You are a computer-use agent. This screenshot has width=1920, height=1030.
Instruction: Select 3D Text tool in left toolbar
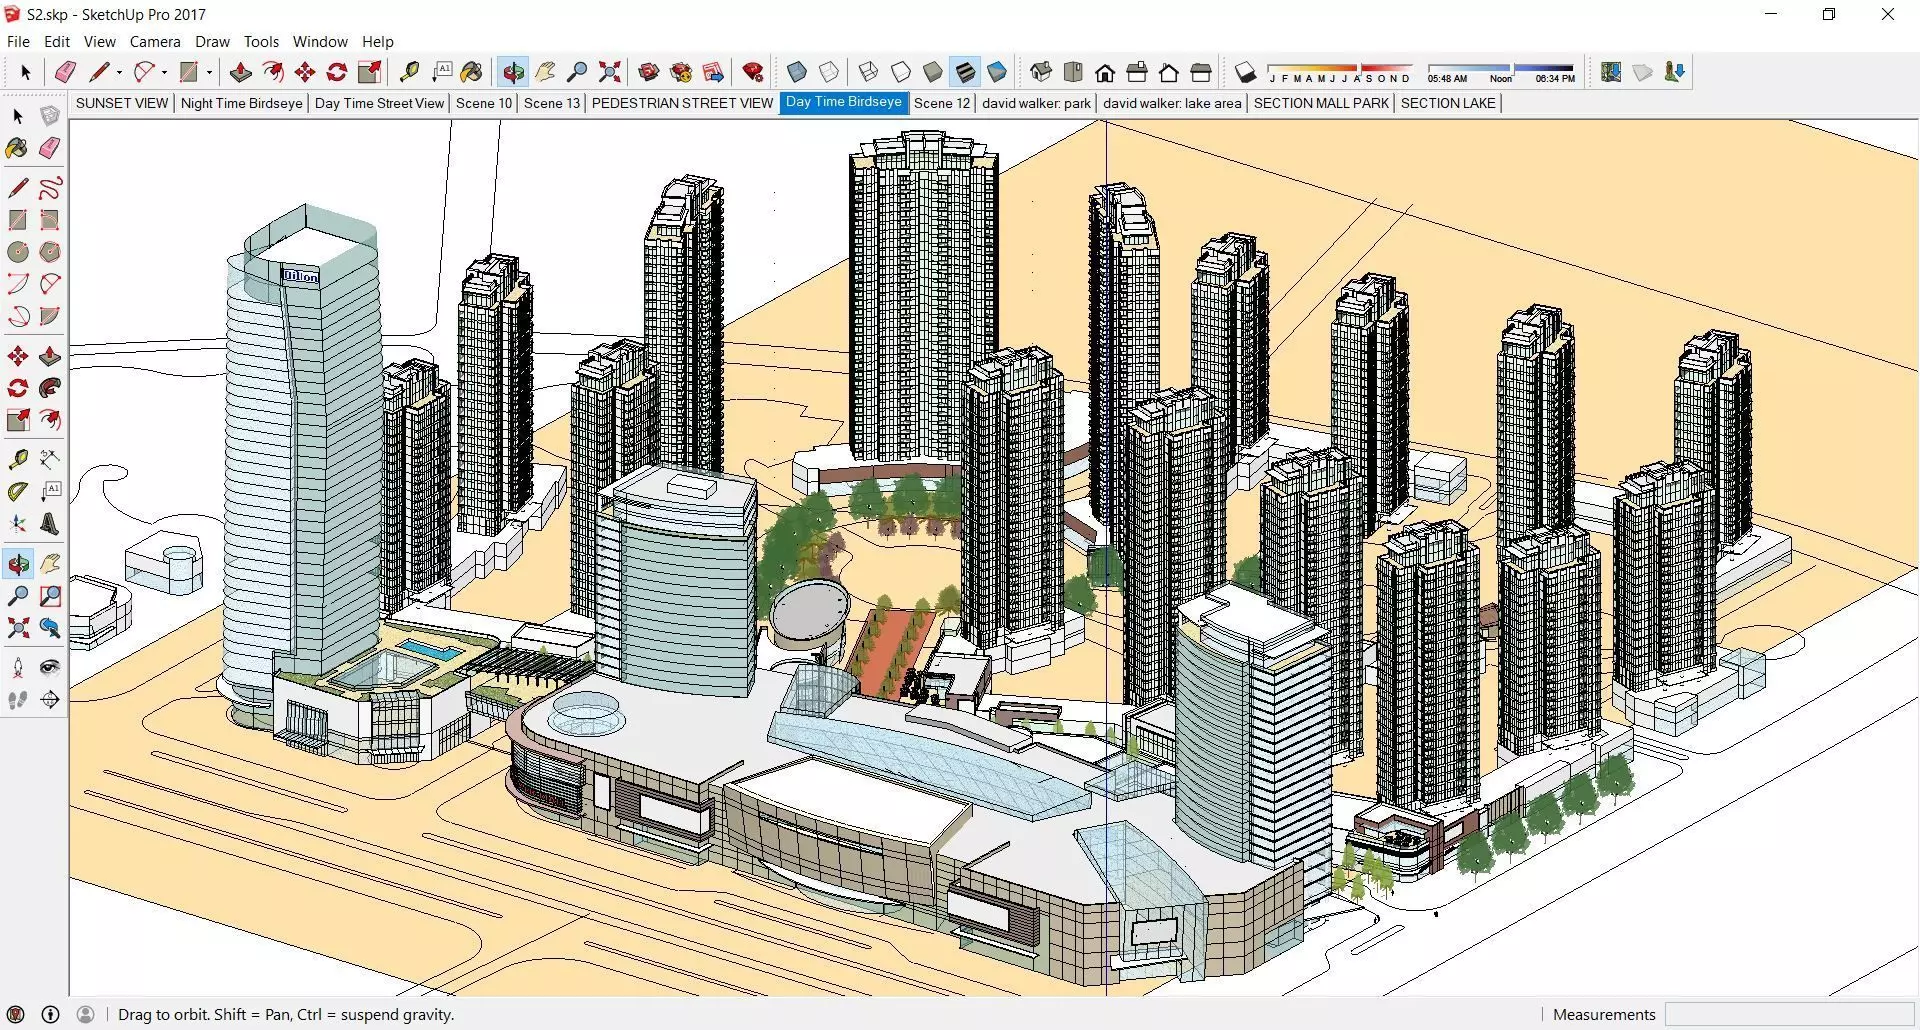click(x=50, y=524)
